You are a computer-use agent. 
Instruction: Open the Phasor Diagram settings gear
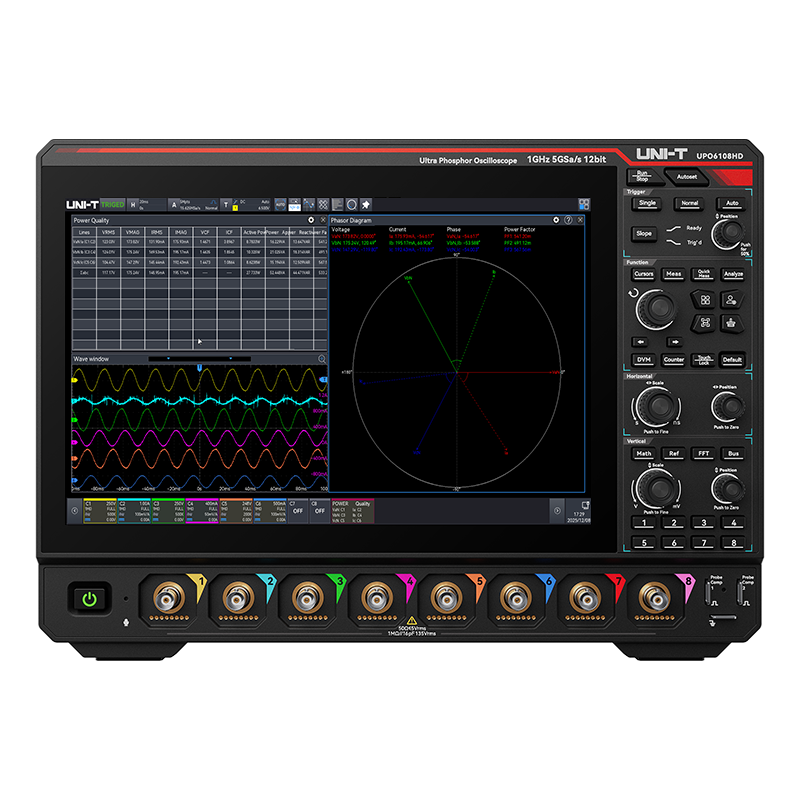[x=556, y=220]
